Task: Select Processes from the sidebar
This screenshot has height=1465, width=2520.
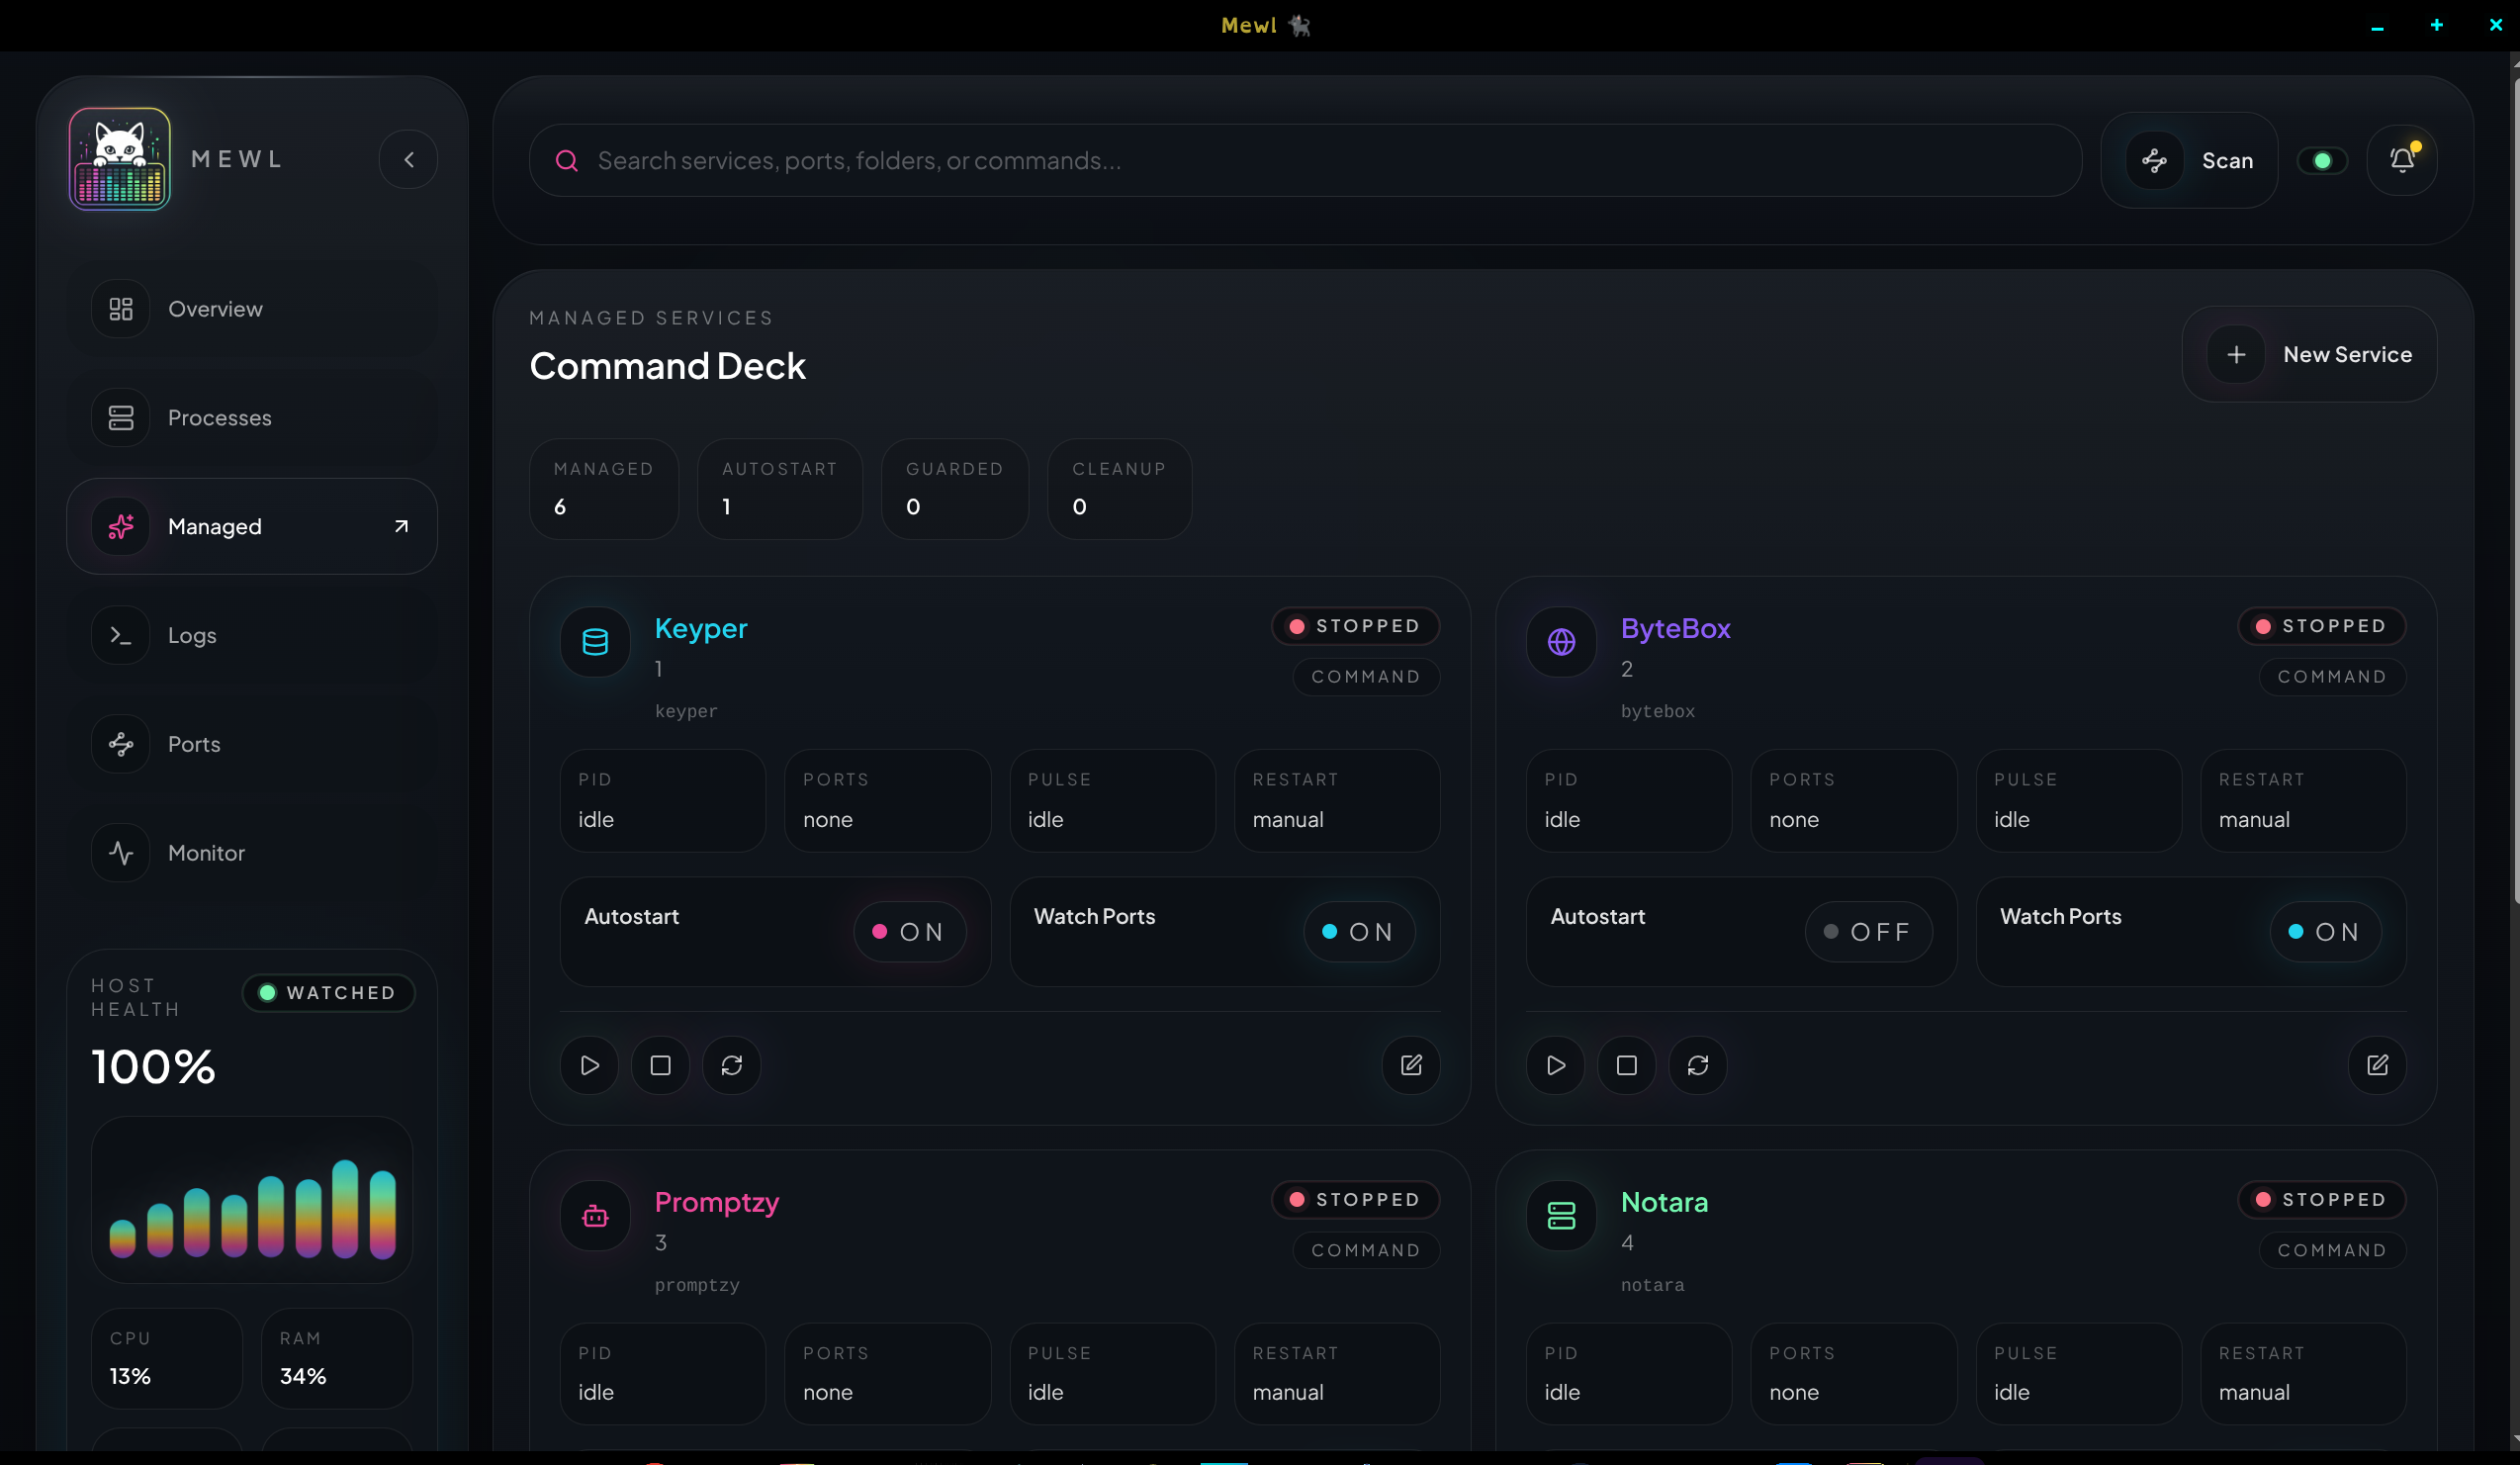Action: click(219, 417)
